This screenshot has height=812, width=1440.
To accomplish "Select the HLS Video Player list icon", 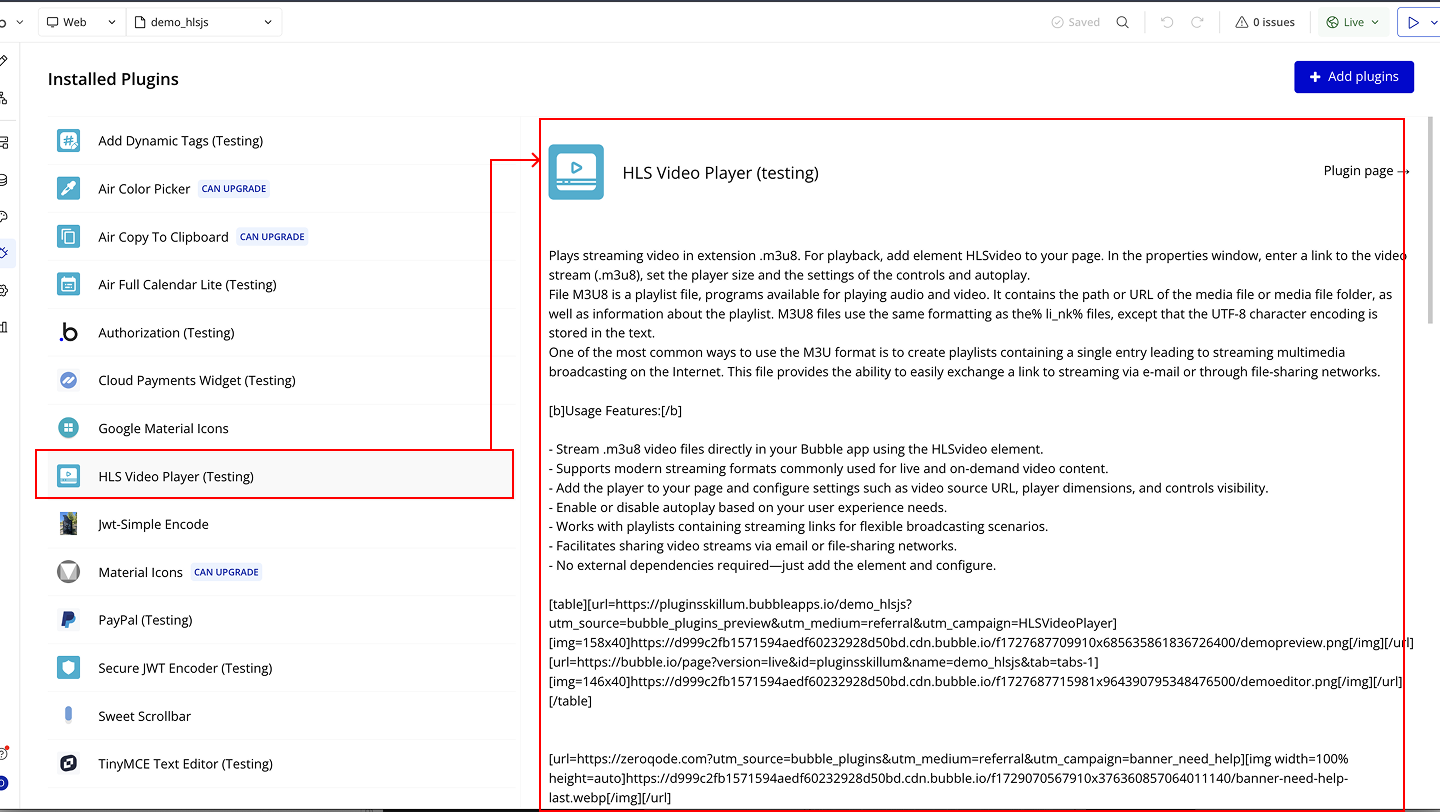I will point(68,477).
